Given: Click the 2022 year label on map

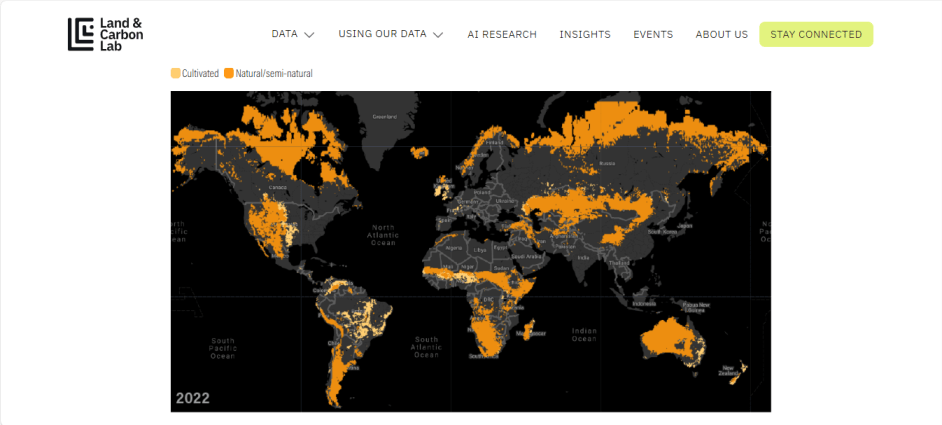Looking at the screenshot, I should point(193,398).
